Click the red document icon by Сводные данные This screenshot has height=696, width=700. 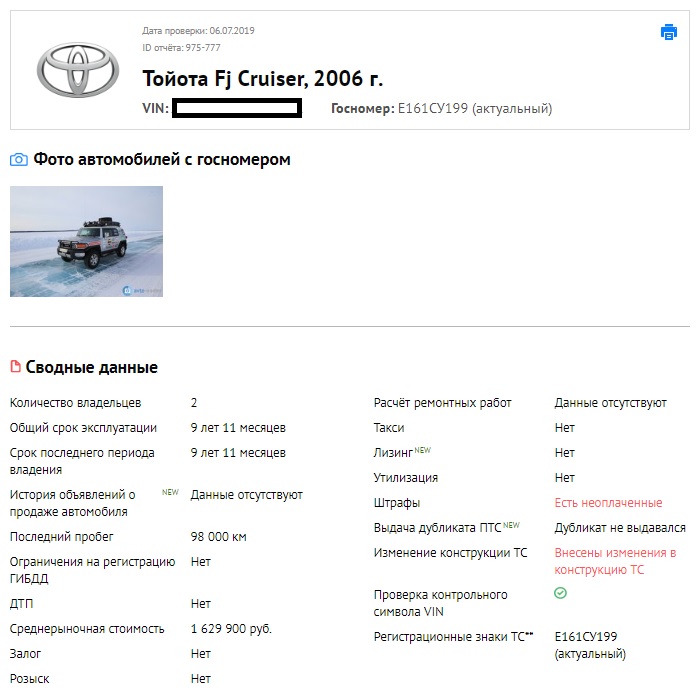16,367
